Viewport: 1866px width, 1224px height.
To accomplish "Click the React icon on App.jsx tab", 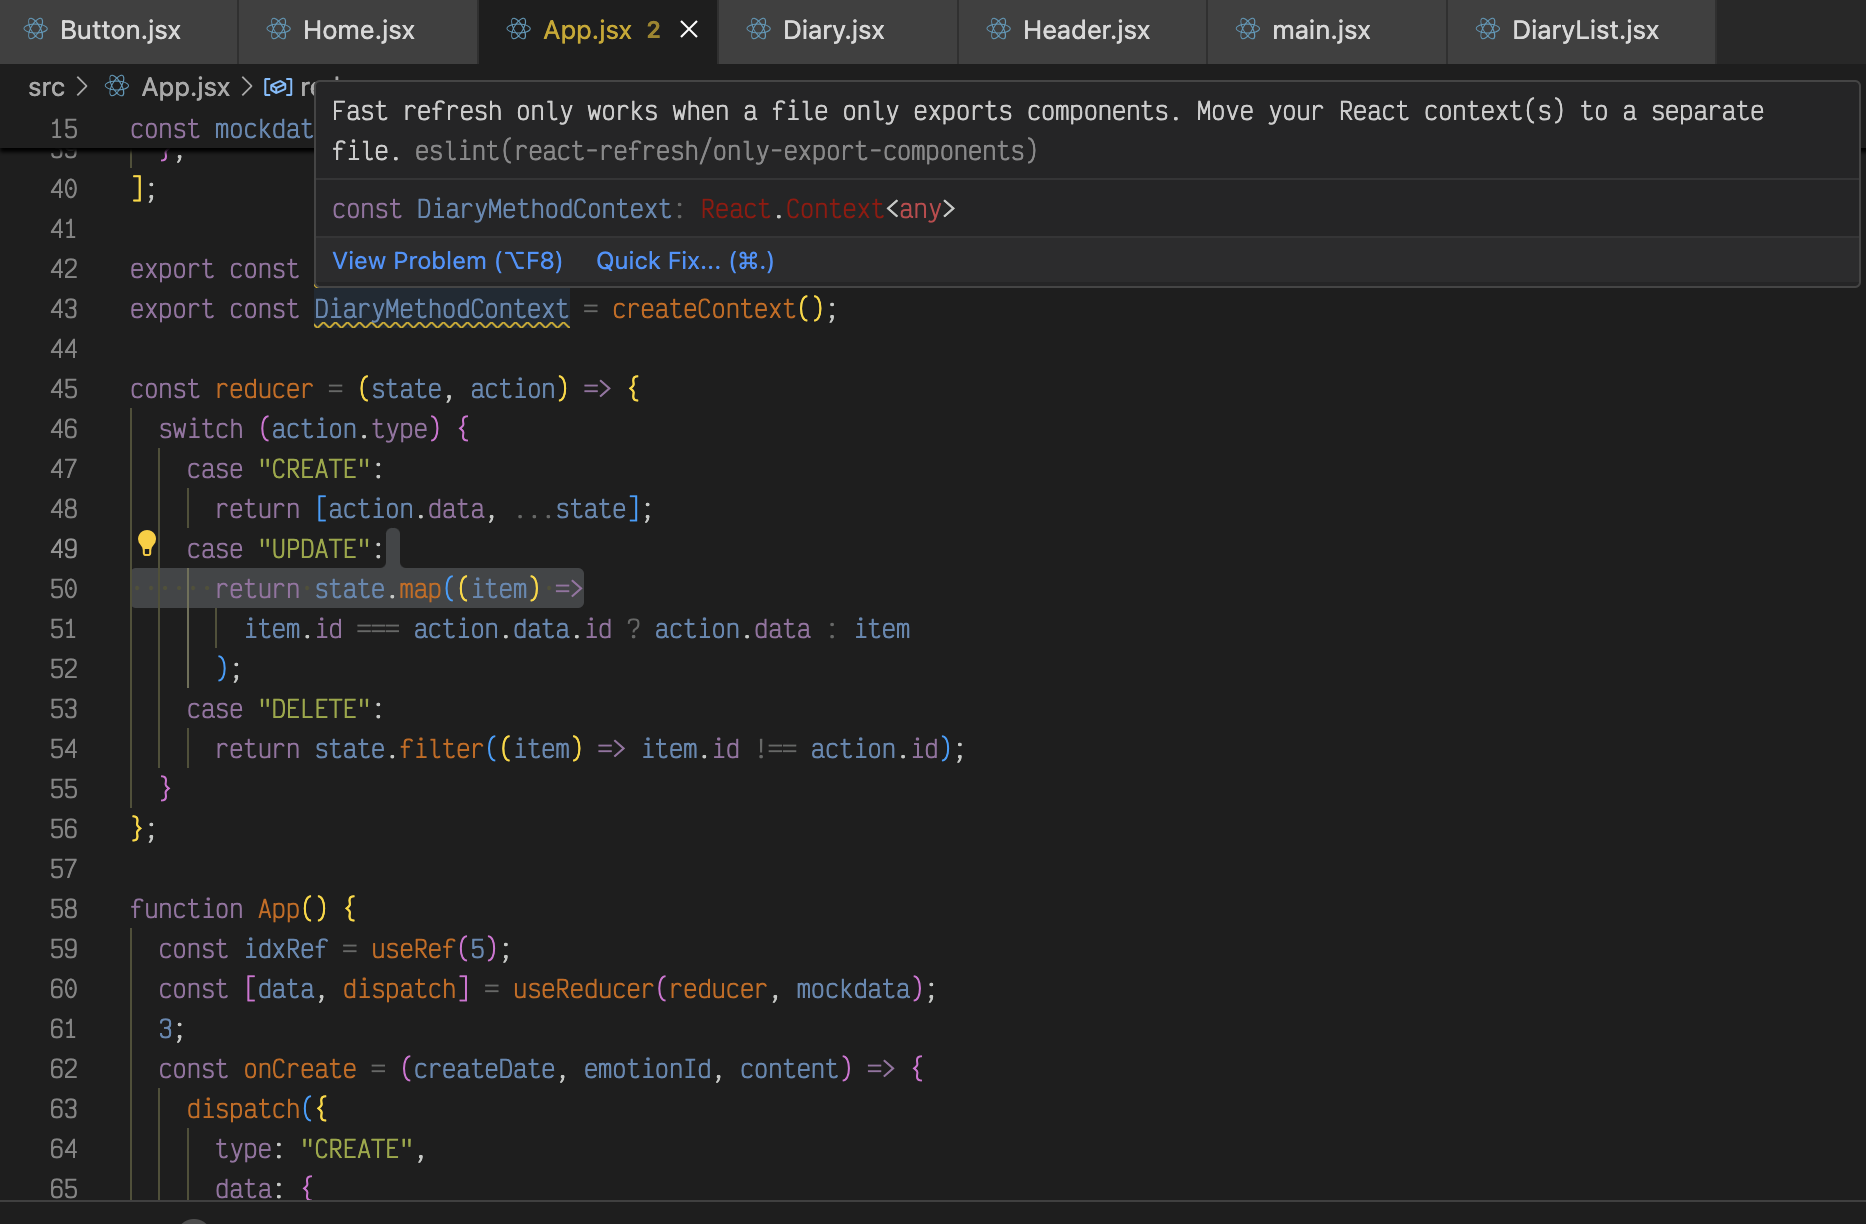I will point(519,30).
